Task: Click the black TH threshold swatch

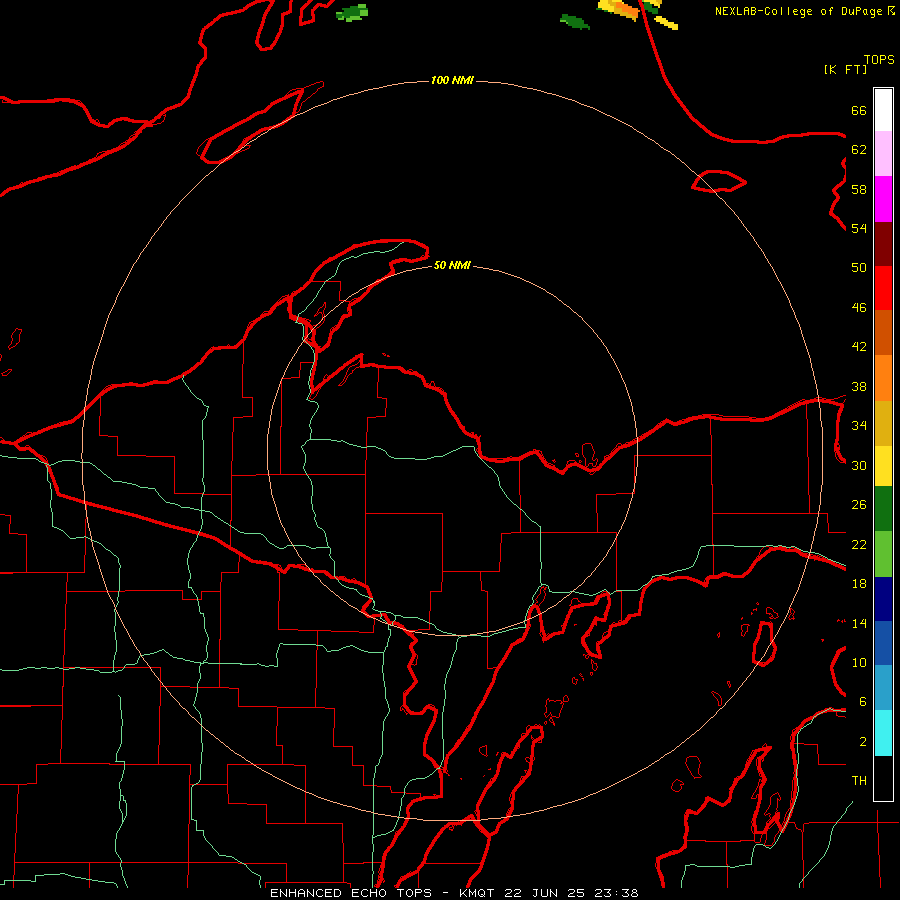Action: click(x=883, y=778)
